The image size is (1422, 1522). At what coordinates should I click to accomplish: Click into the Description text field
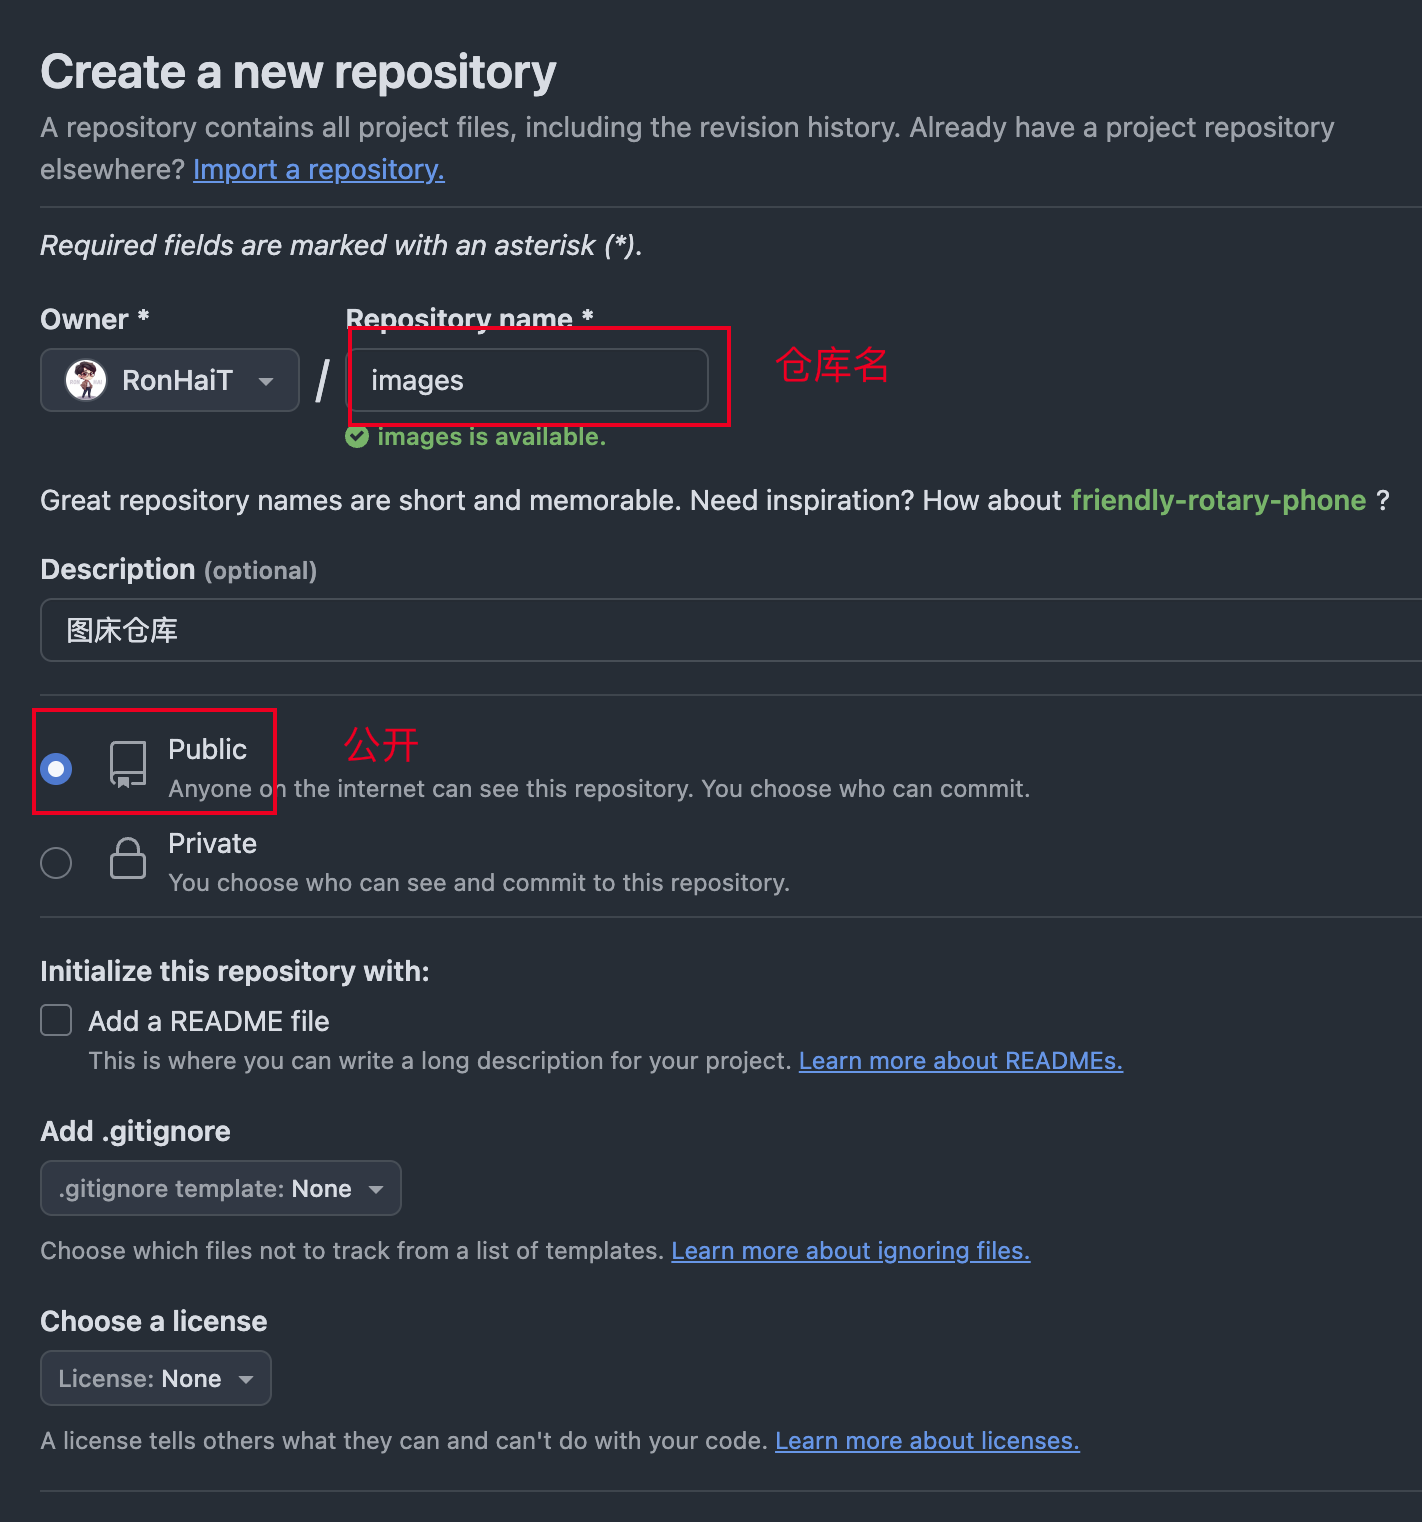click(x=731, y=630)
